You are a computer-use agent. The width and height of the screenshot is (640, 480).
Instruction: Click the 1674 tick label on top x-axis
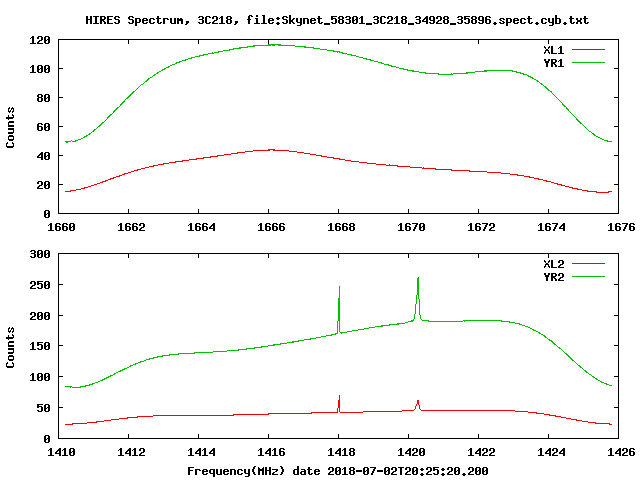(551, 227)
